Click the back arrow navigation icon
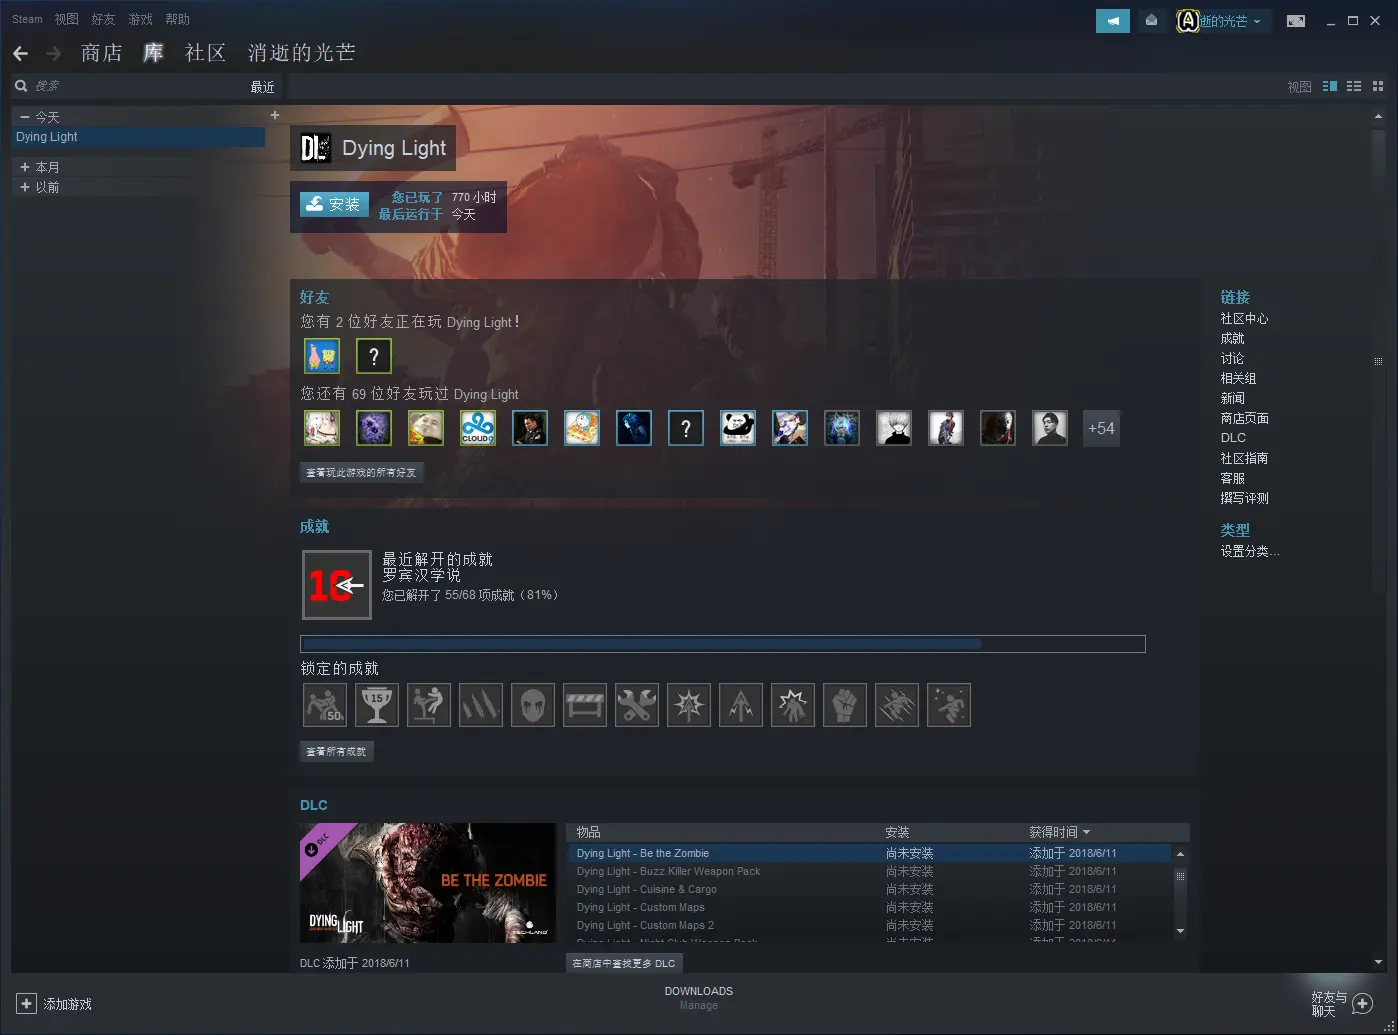This screenshot has width=1398, height=1035. (x=21, y=54)
